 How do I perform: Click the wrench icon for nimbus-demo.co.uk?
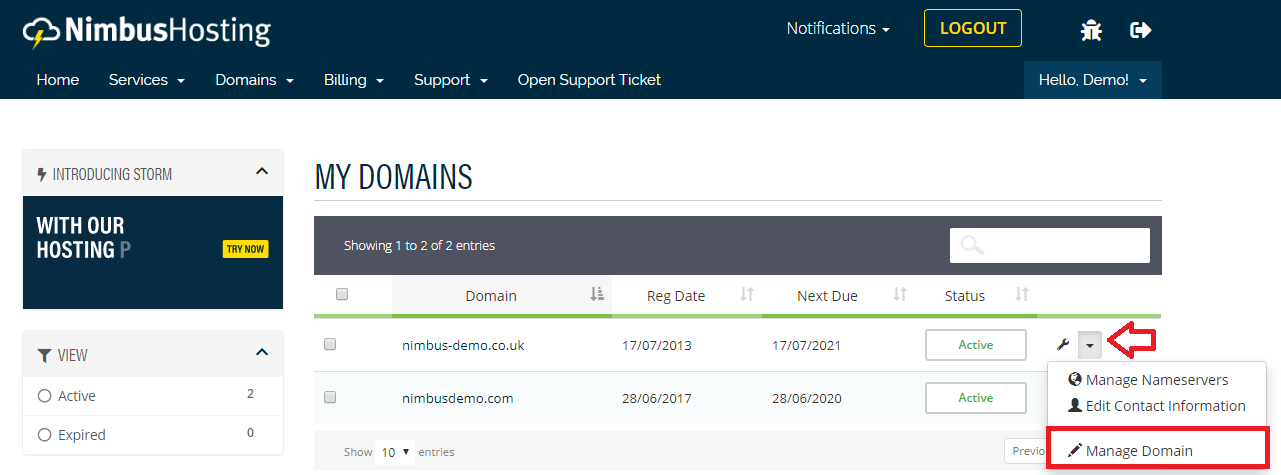1063,345
